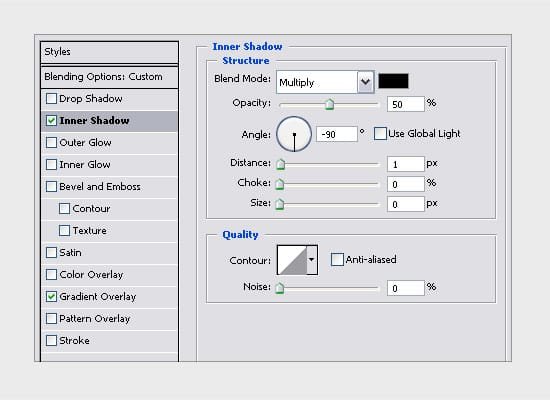Click the Angle value field

coord(337,134)
